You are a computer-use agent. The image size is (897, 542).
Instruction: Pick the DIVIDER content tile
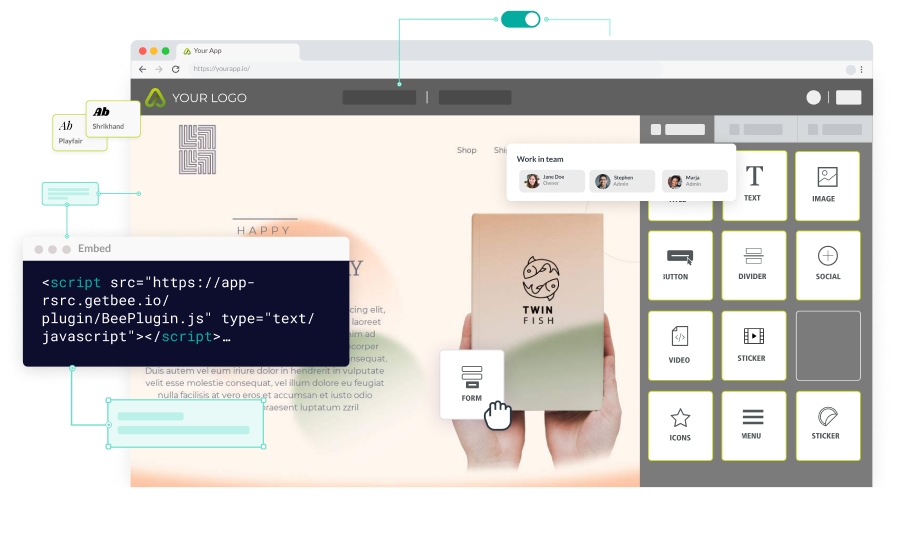click(754, 265)
